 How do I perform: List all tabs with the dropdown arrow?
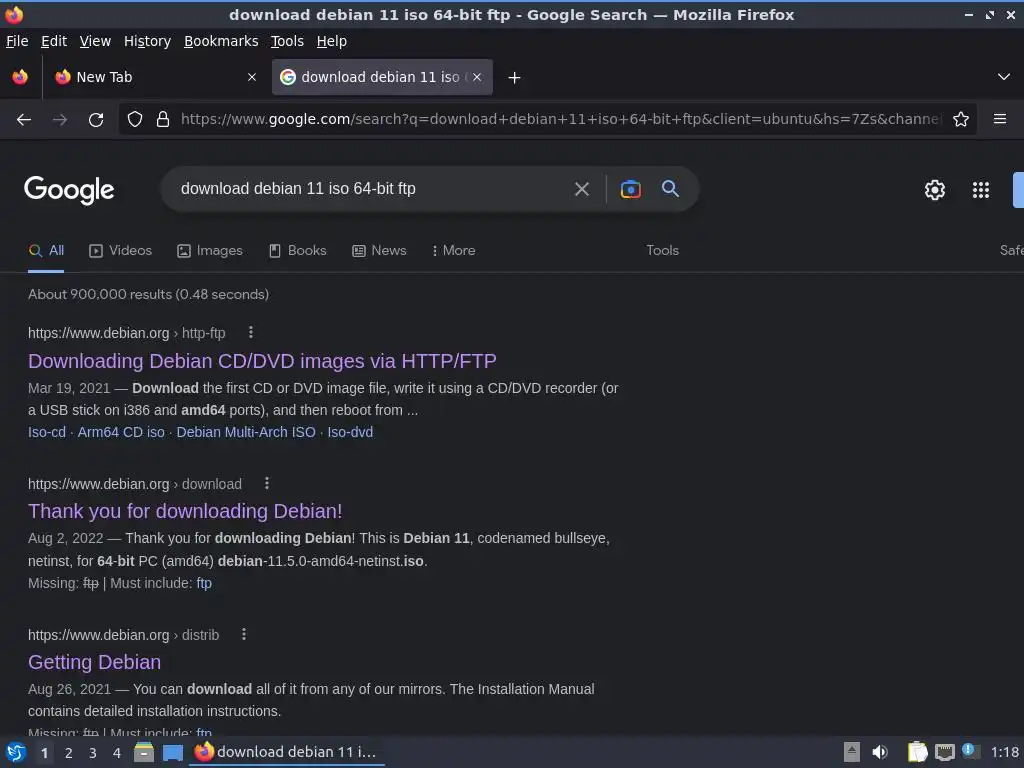point(1004,77)
